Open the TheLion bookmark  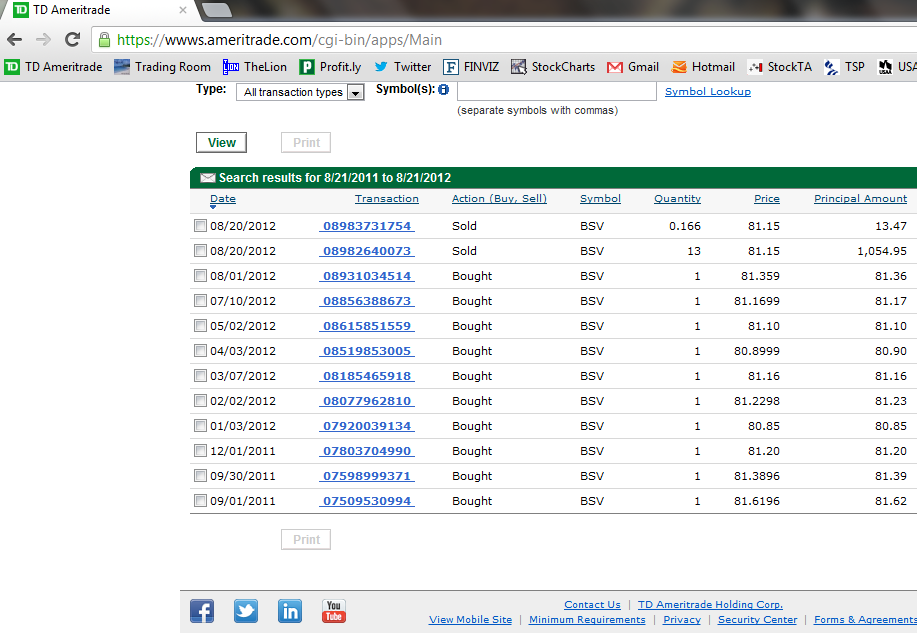[254, 67]
